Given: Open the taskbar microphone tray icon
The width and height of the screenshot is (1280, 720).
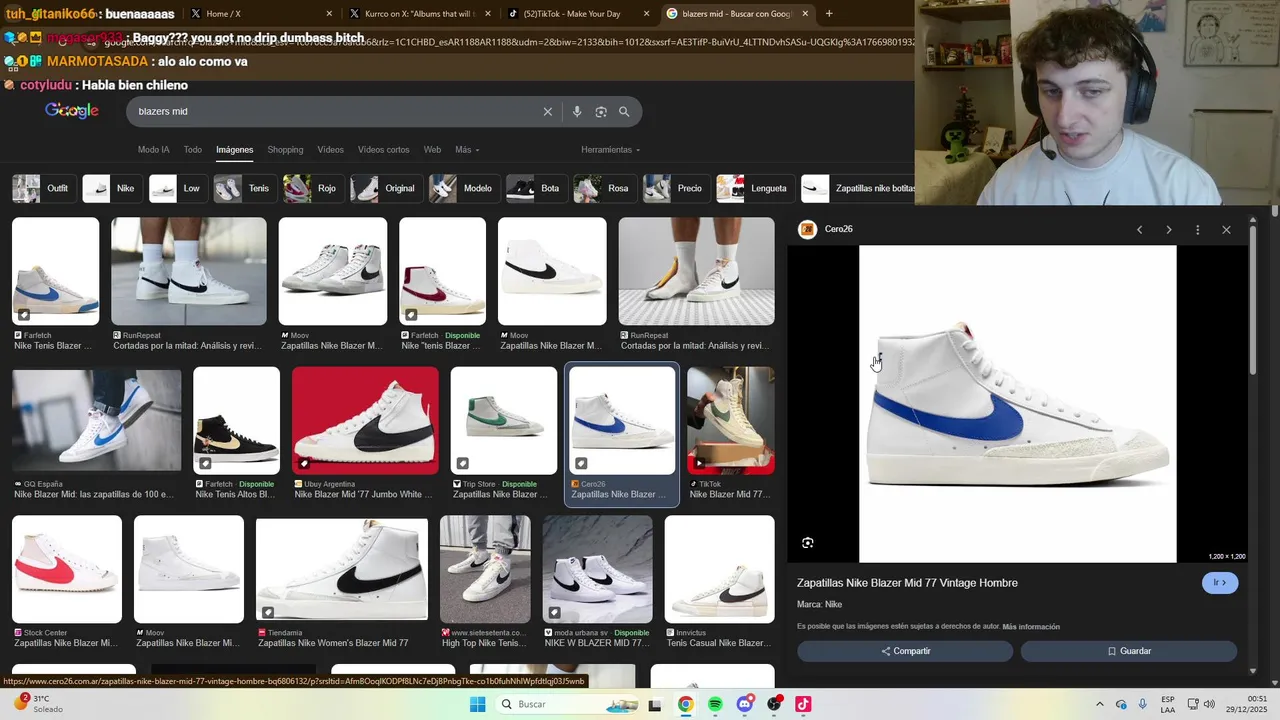Looking at the screenshot, I should tap(1142, 704).
